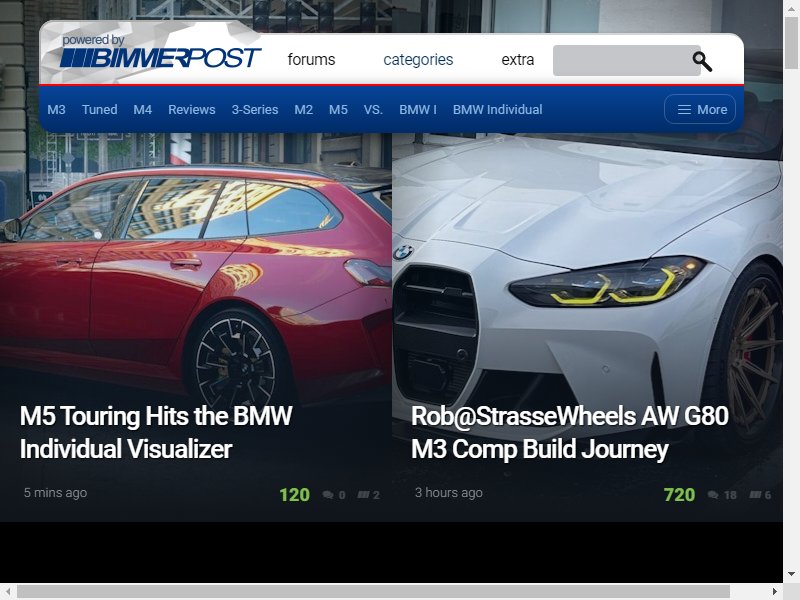Click the search magnifier icon
This screenshot has width=800, height=600.
(702, 61)
